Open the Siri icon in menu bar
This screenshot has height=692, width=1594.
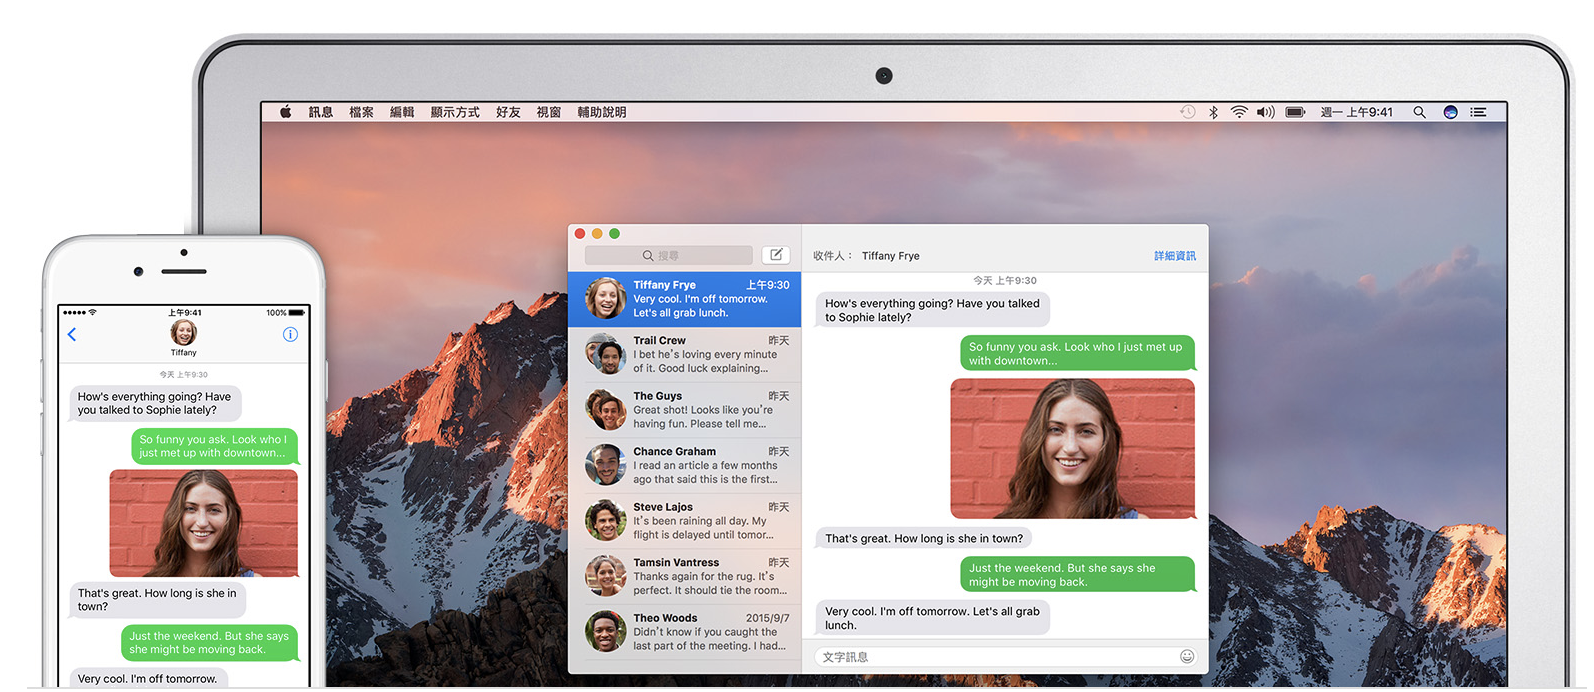(x=1450, y=112)
